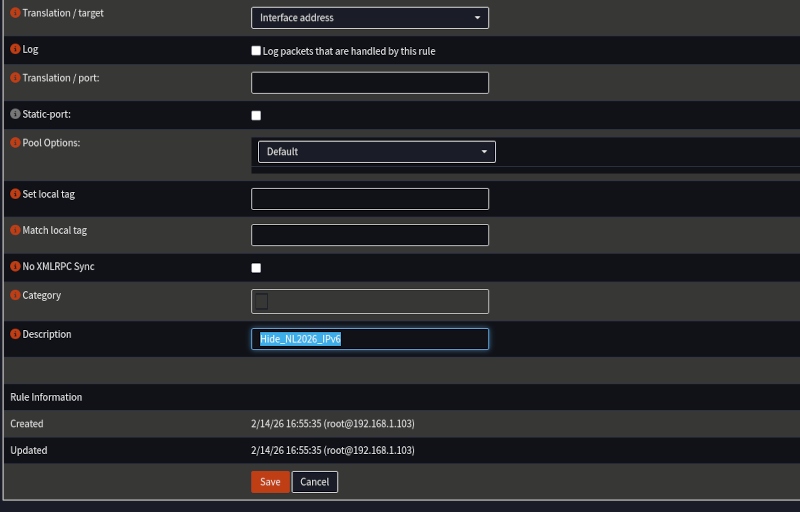Expand the Pool Options Default dropdown
This screenshot has height=512, width=800.
376,152
